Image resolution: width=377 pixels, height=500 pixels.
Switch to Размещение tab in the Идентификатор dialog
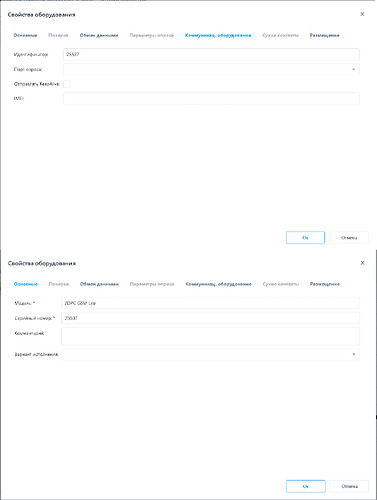[x=324, y=35]
